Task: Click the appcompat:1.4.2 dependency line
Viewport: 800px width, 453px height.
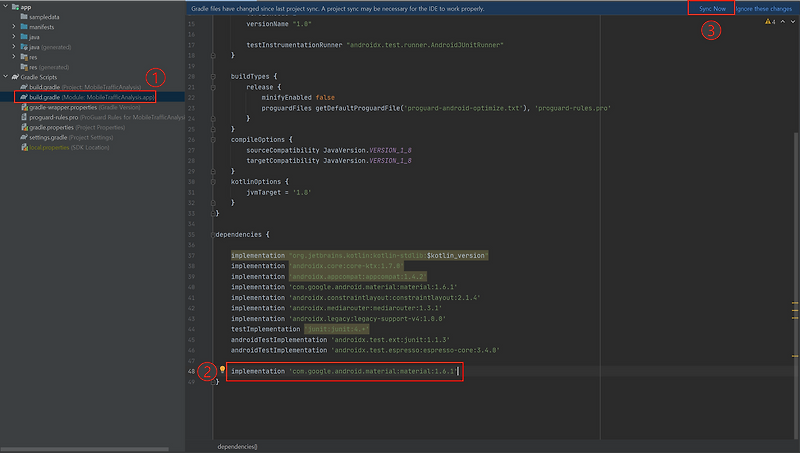Action: [x=329, y=276]
